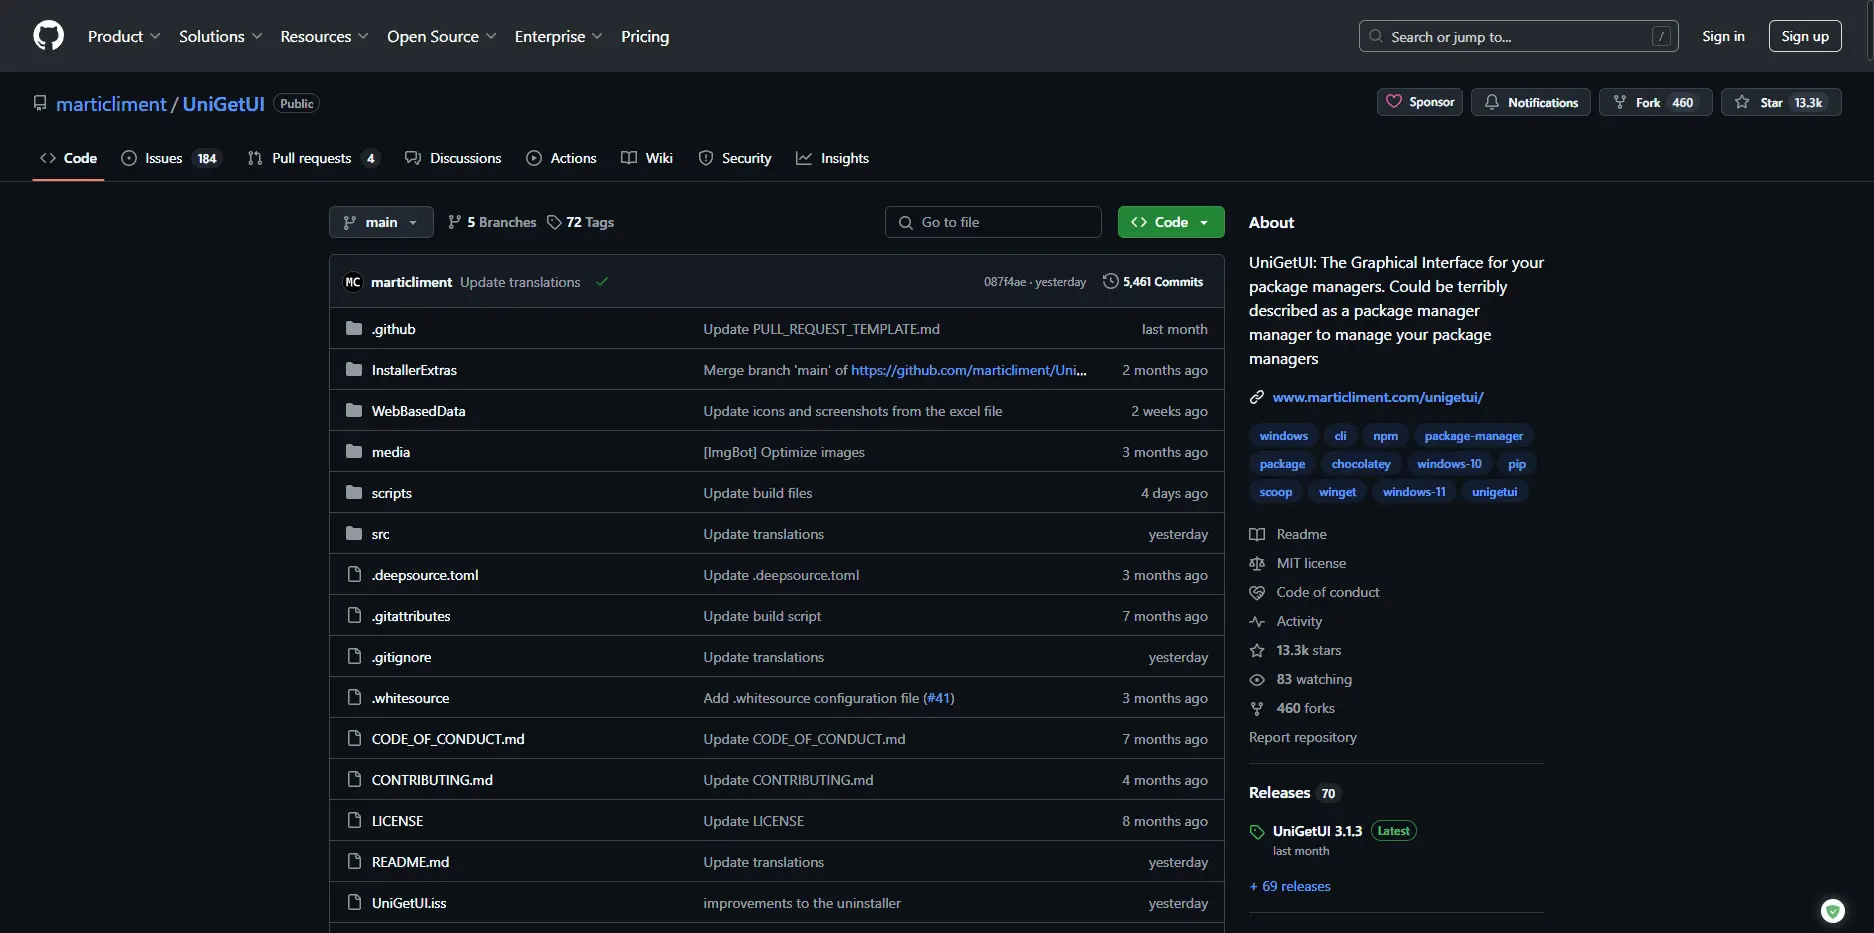Select the chocolatey topic tag
Image resolution: width=1874 pixels, height=933 pixels.
pyautogui.click(x=1361, y=464)
